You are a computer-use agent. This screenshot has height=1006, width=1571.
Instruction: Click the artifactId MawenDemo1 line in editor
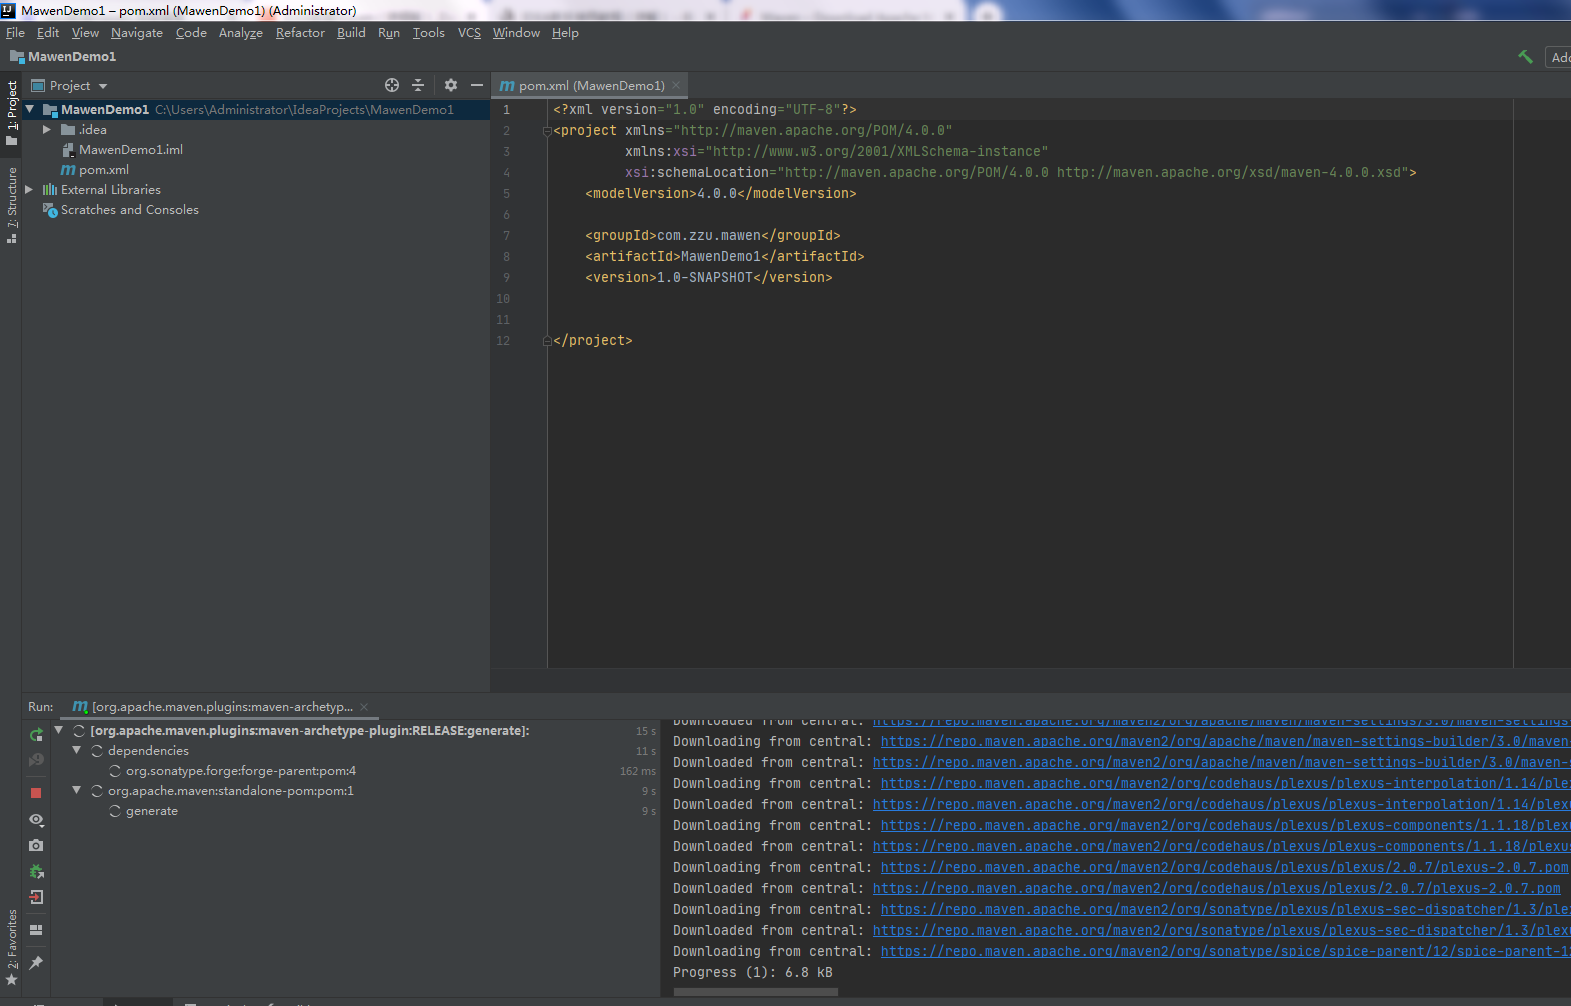(724, 257)
